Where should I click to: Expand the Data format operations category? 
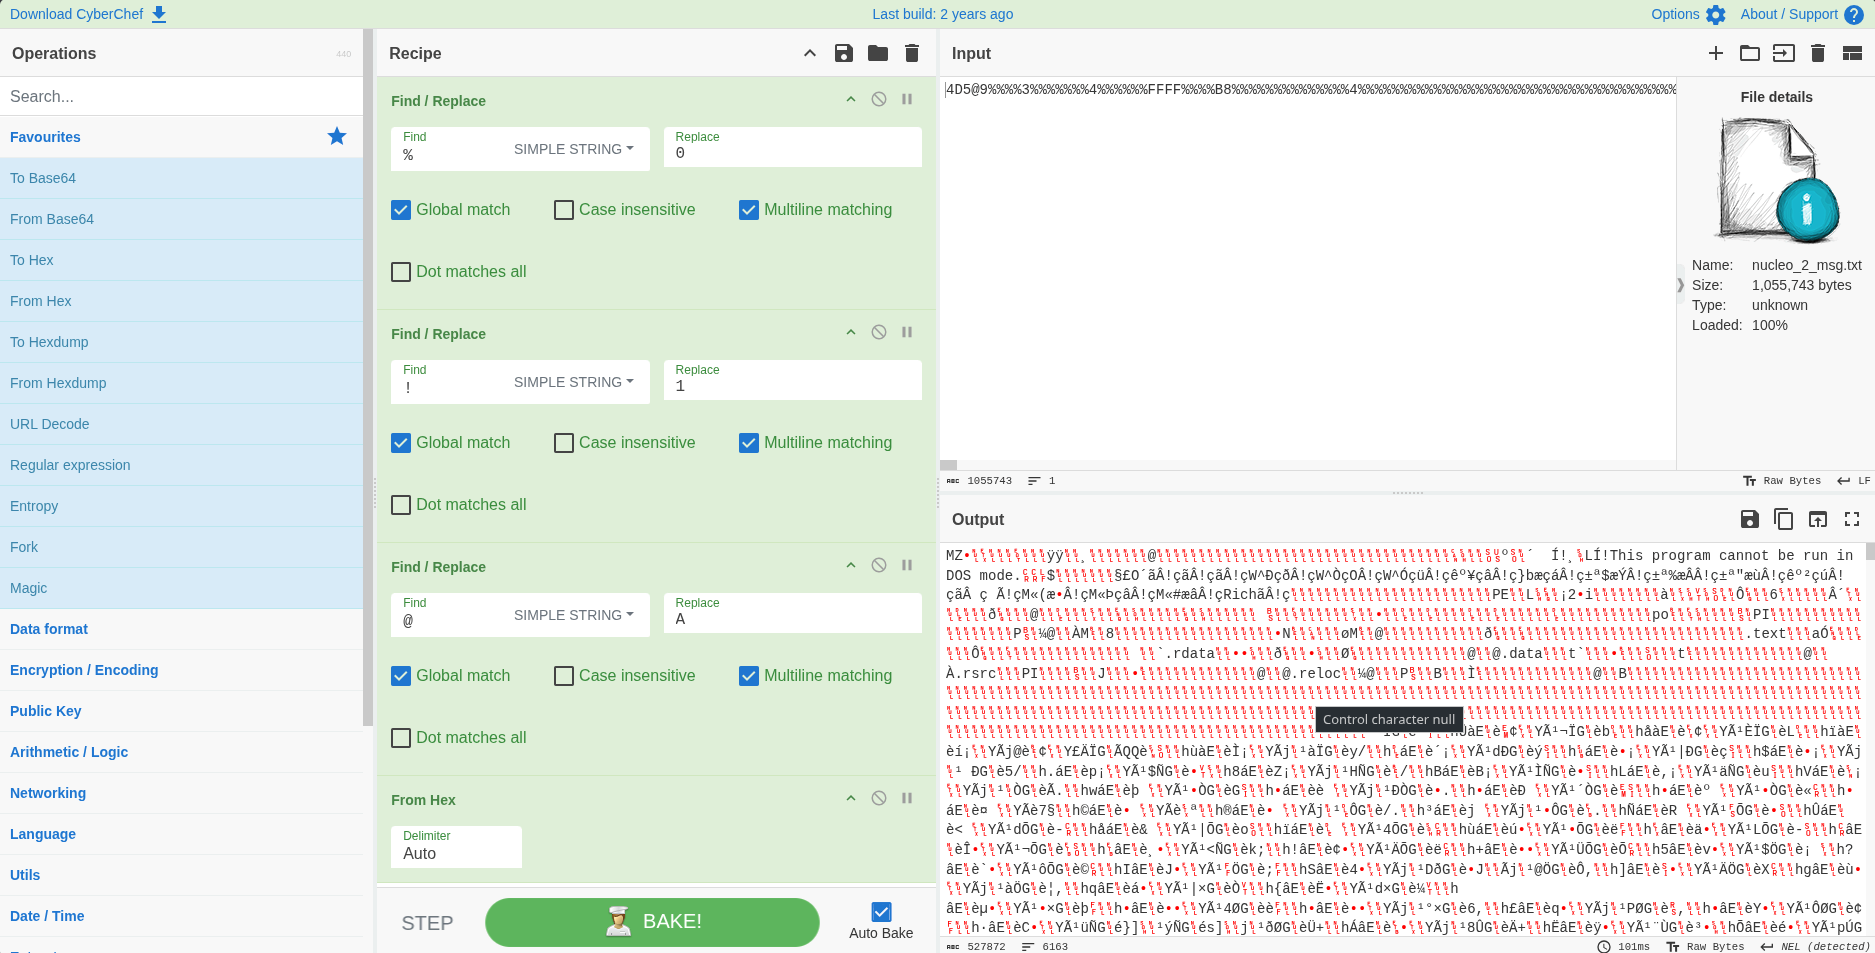49,629
